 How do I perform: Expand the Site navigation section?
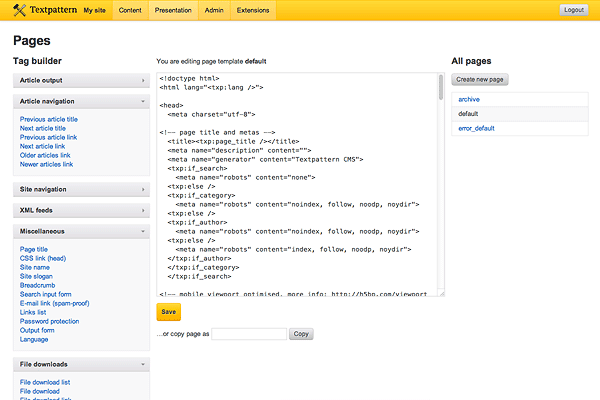tap(80, 188)
